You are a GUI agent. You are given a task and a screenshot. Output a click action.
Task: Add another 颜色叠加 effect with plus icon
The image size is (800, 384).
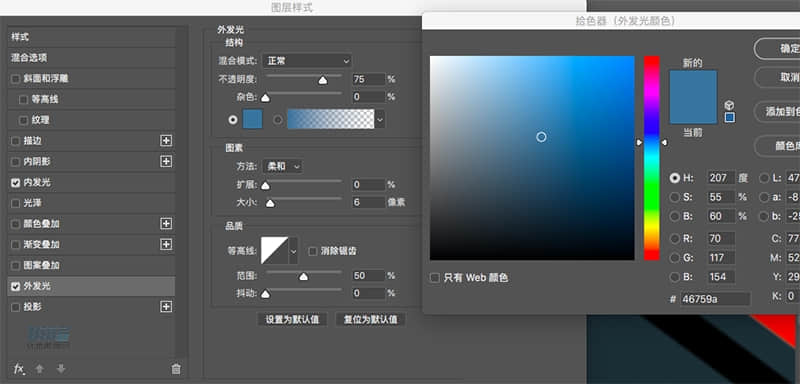[166, 224]
